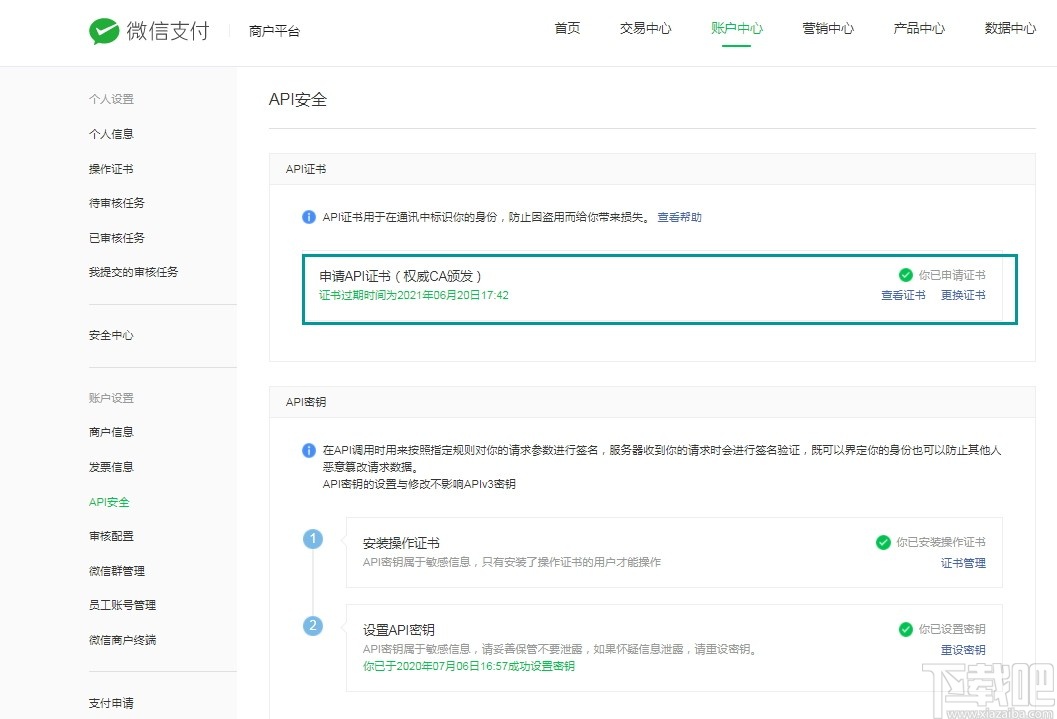Select API安全 in the sidebar

108,501
